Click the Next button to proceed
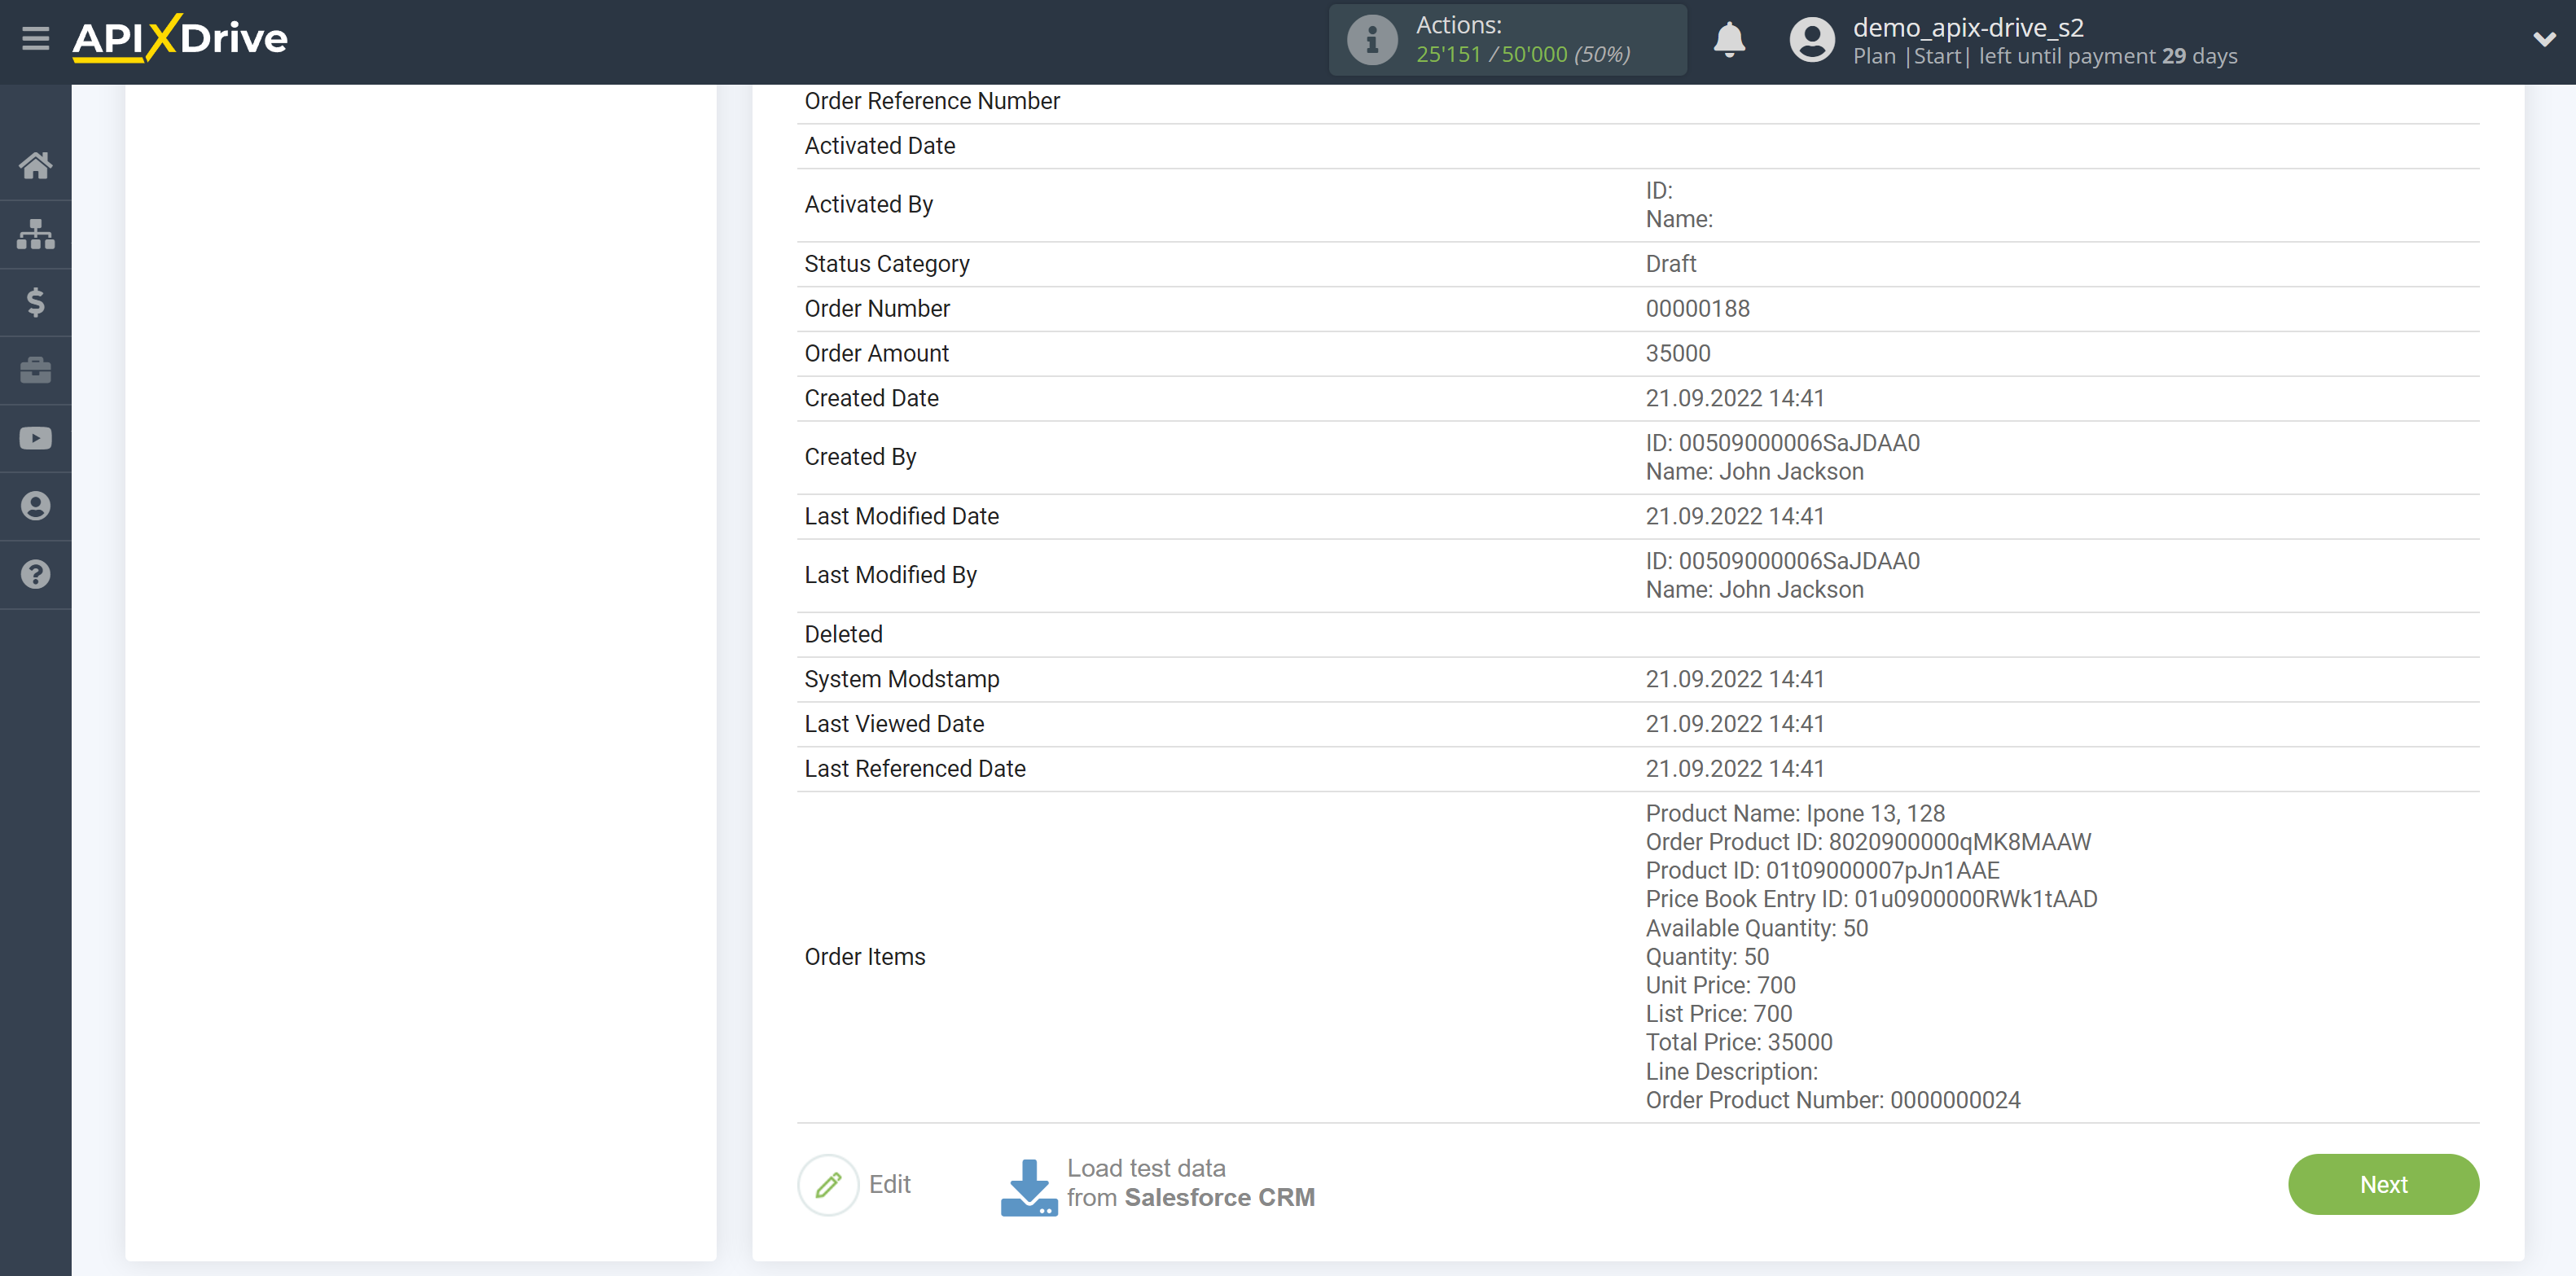The height and width of the screenshot is (1276, 2576). click(2385, 1182)
